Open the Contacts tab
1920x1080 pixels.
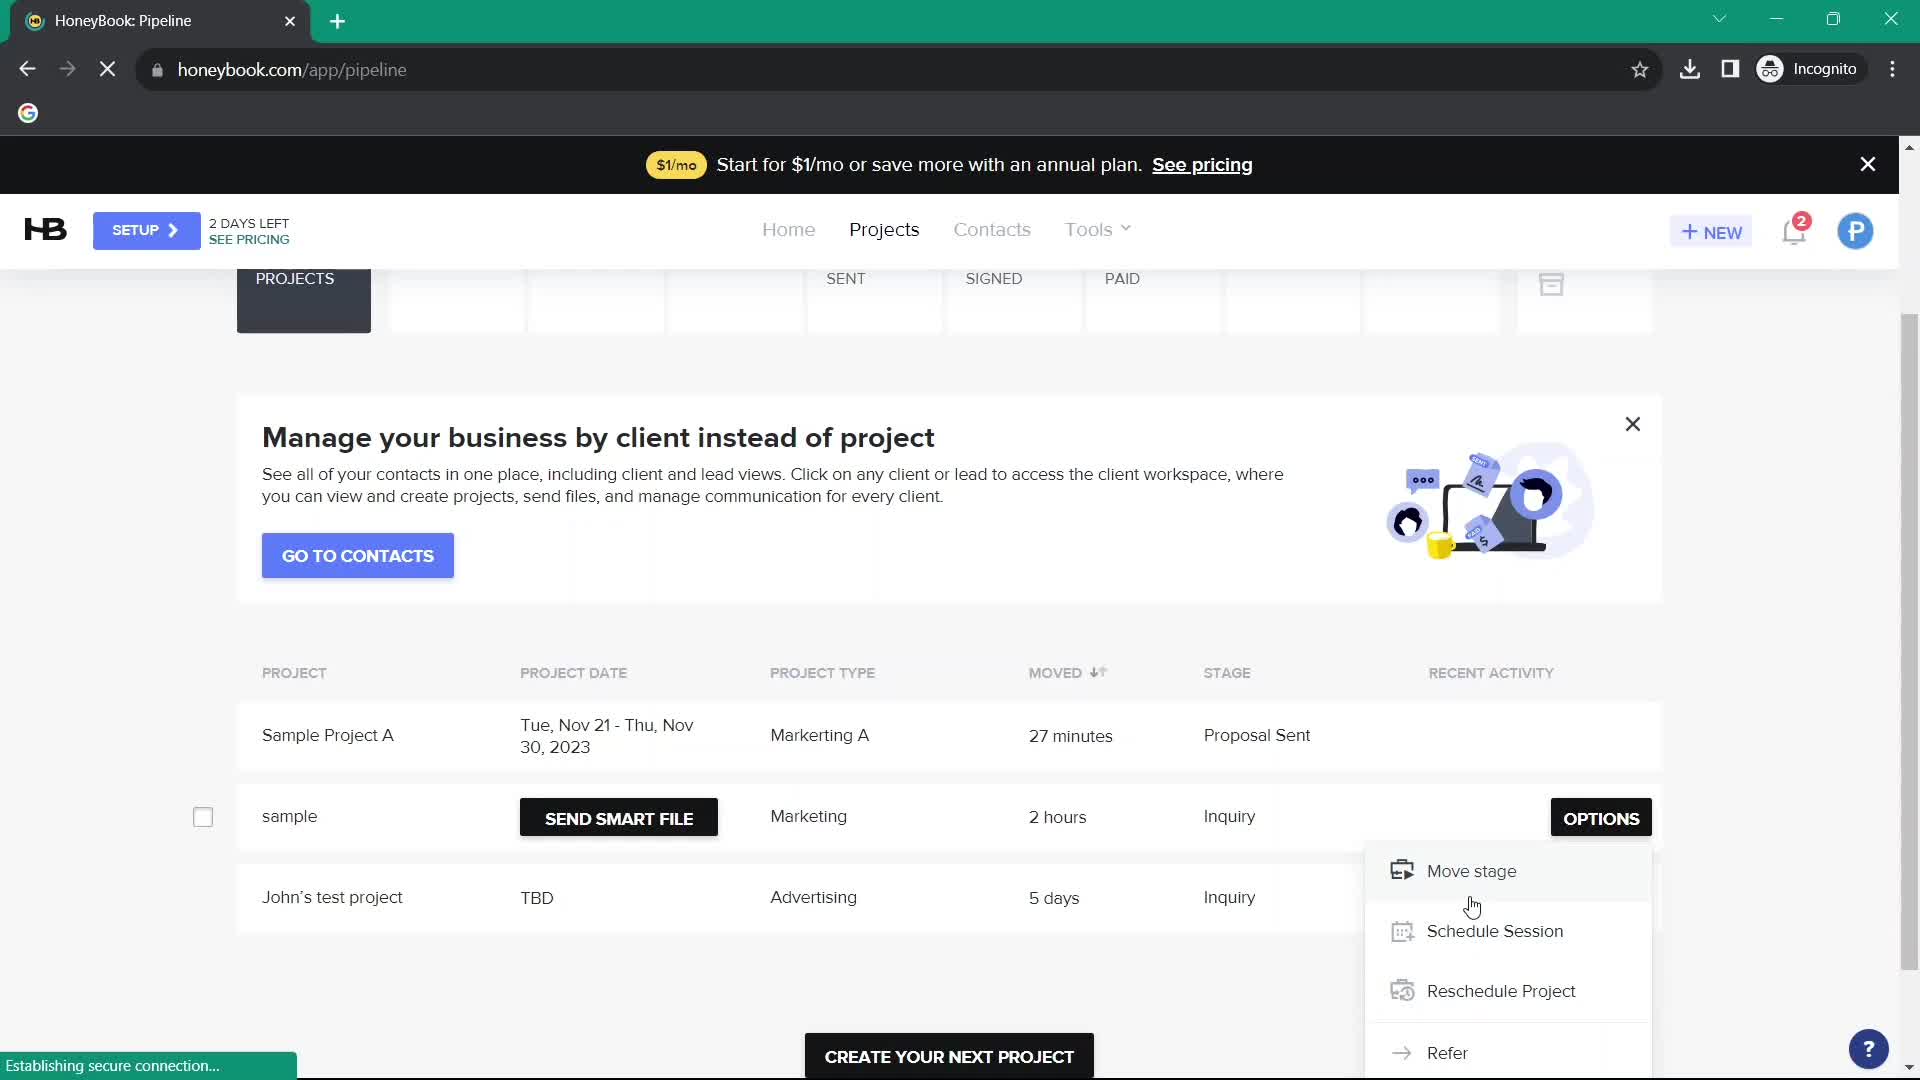click(991, 230)
